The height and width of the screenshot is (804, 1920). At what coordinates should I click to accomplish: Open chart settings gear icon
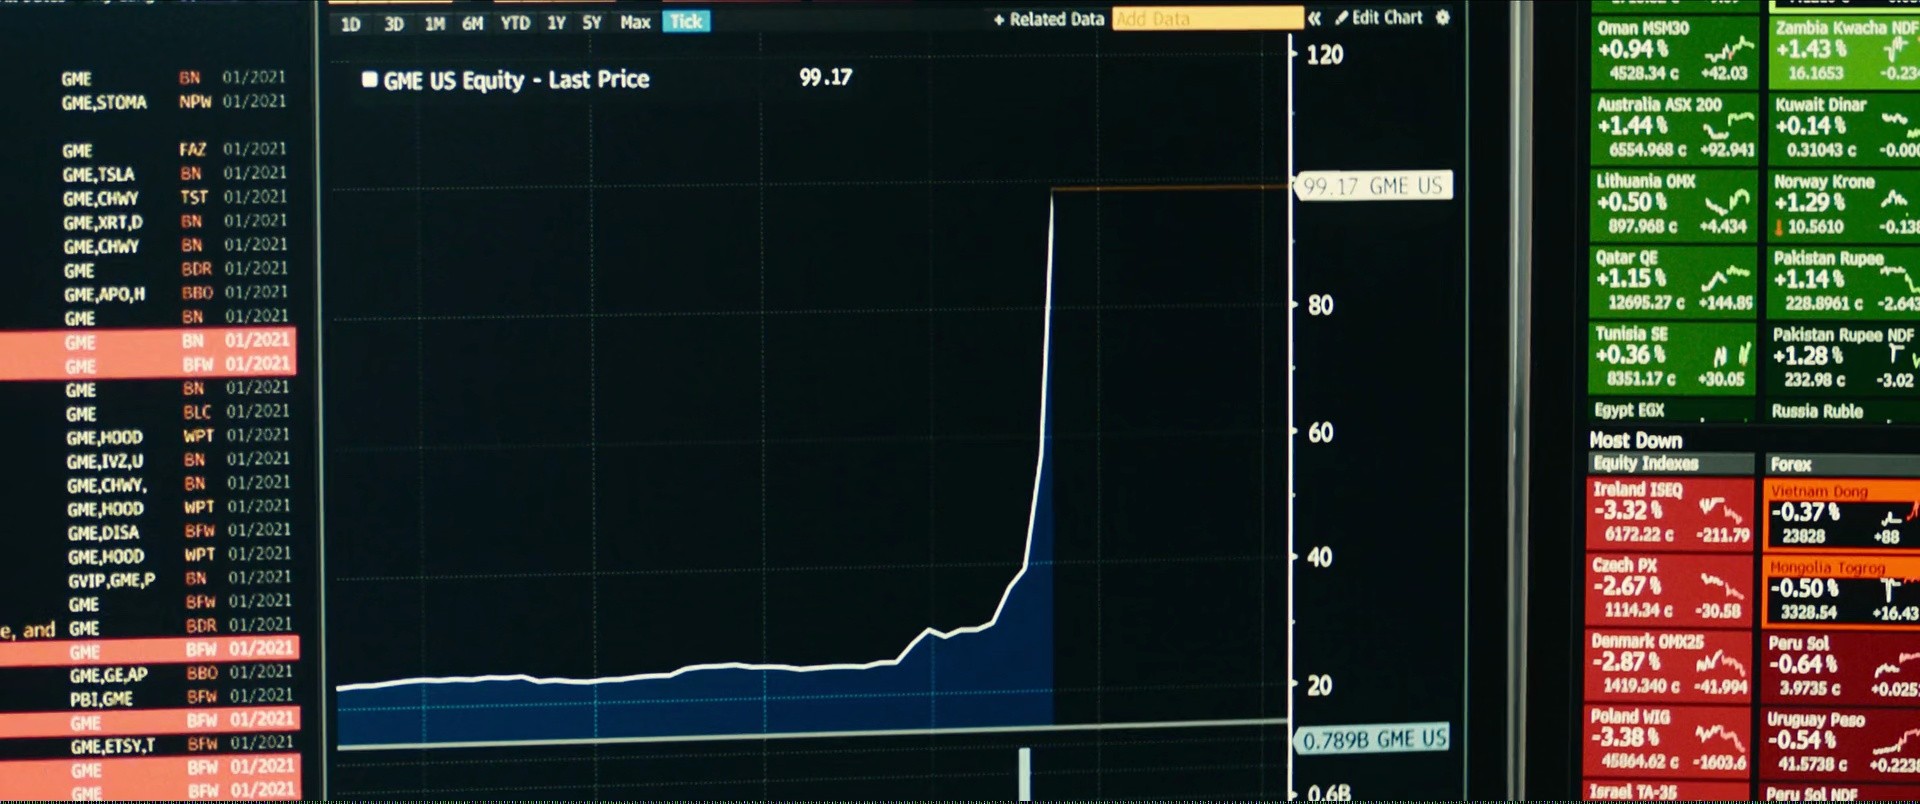pos(1443,17)
